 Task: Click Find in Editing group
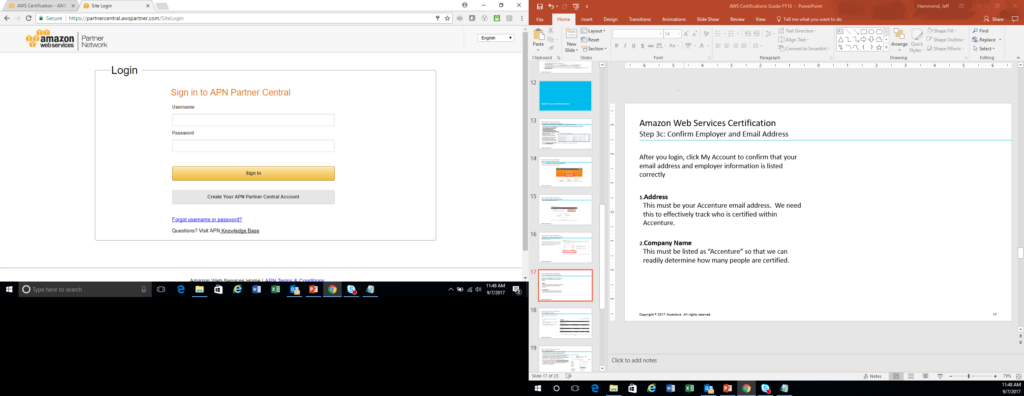[980, 31]
